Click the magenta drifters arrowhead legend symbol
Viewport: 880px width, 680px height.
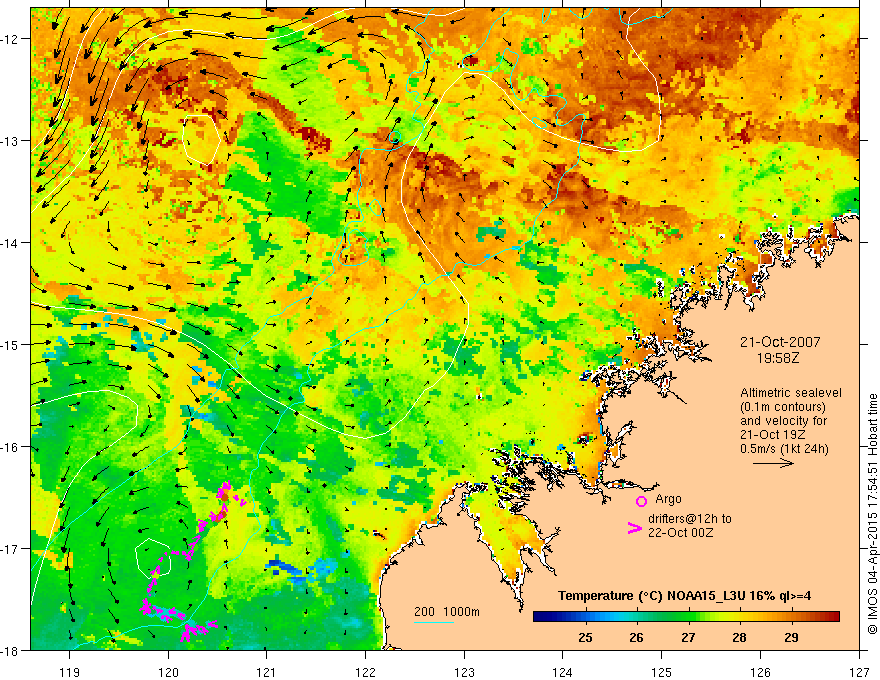click(634, 528)
